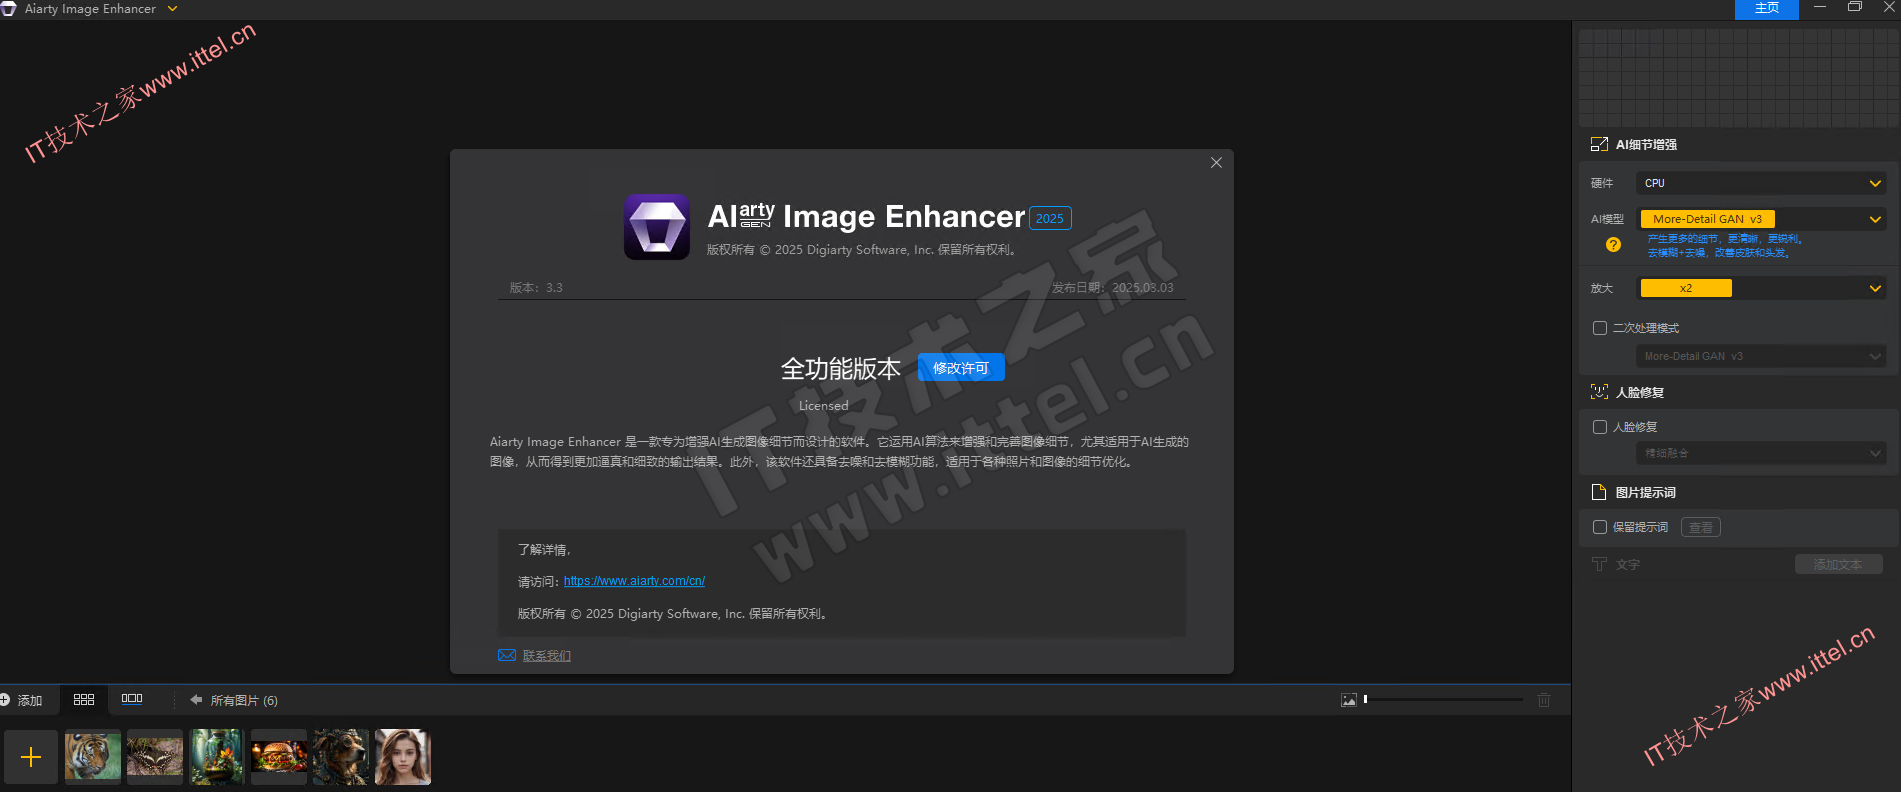This screenshot has height=792, width=1901.
Task: Select the glass jar plant thumbnail
Action: click(217, 757)
